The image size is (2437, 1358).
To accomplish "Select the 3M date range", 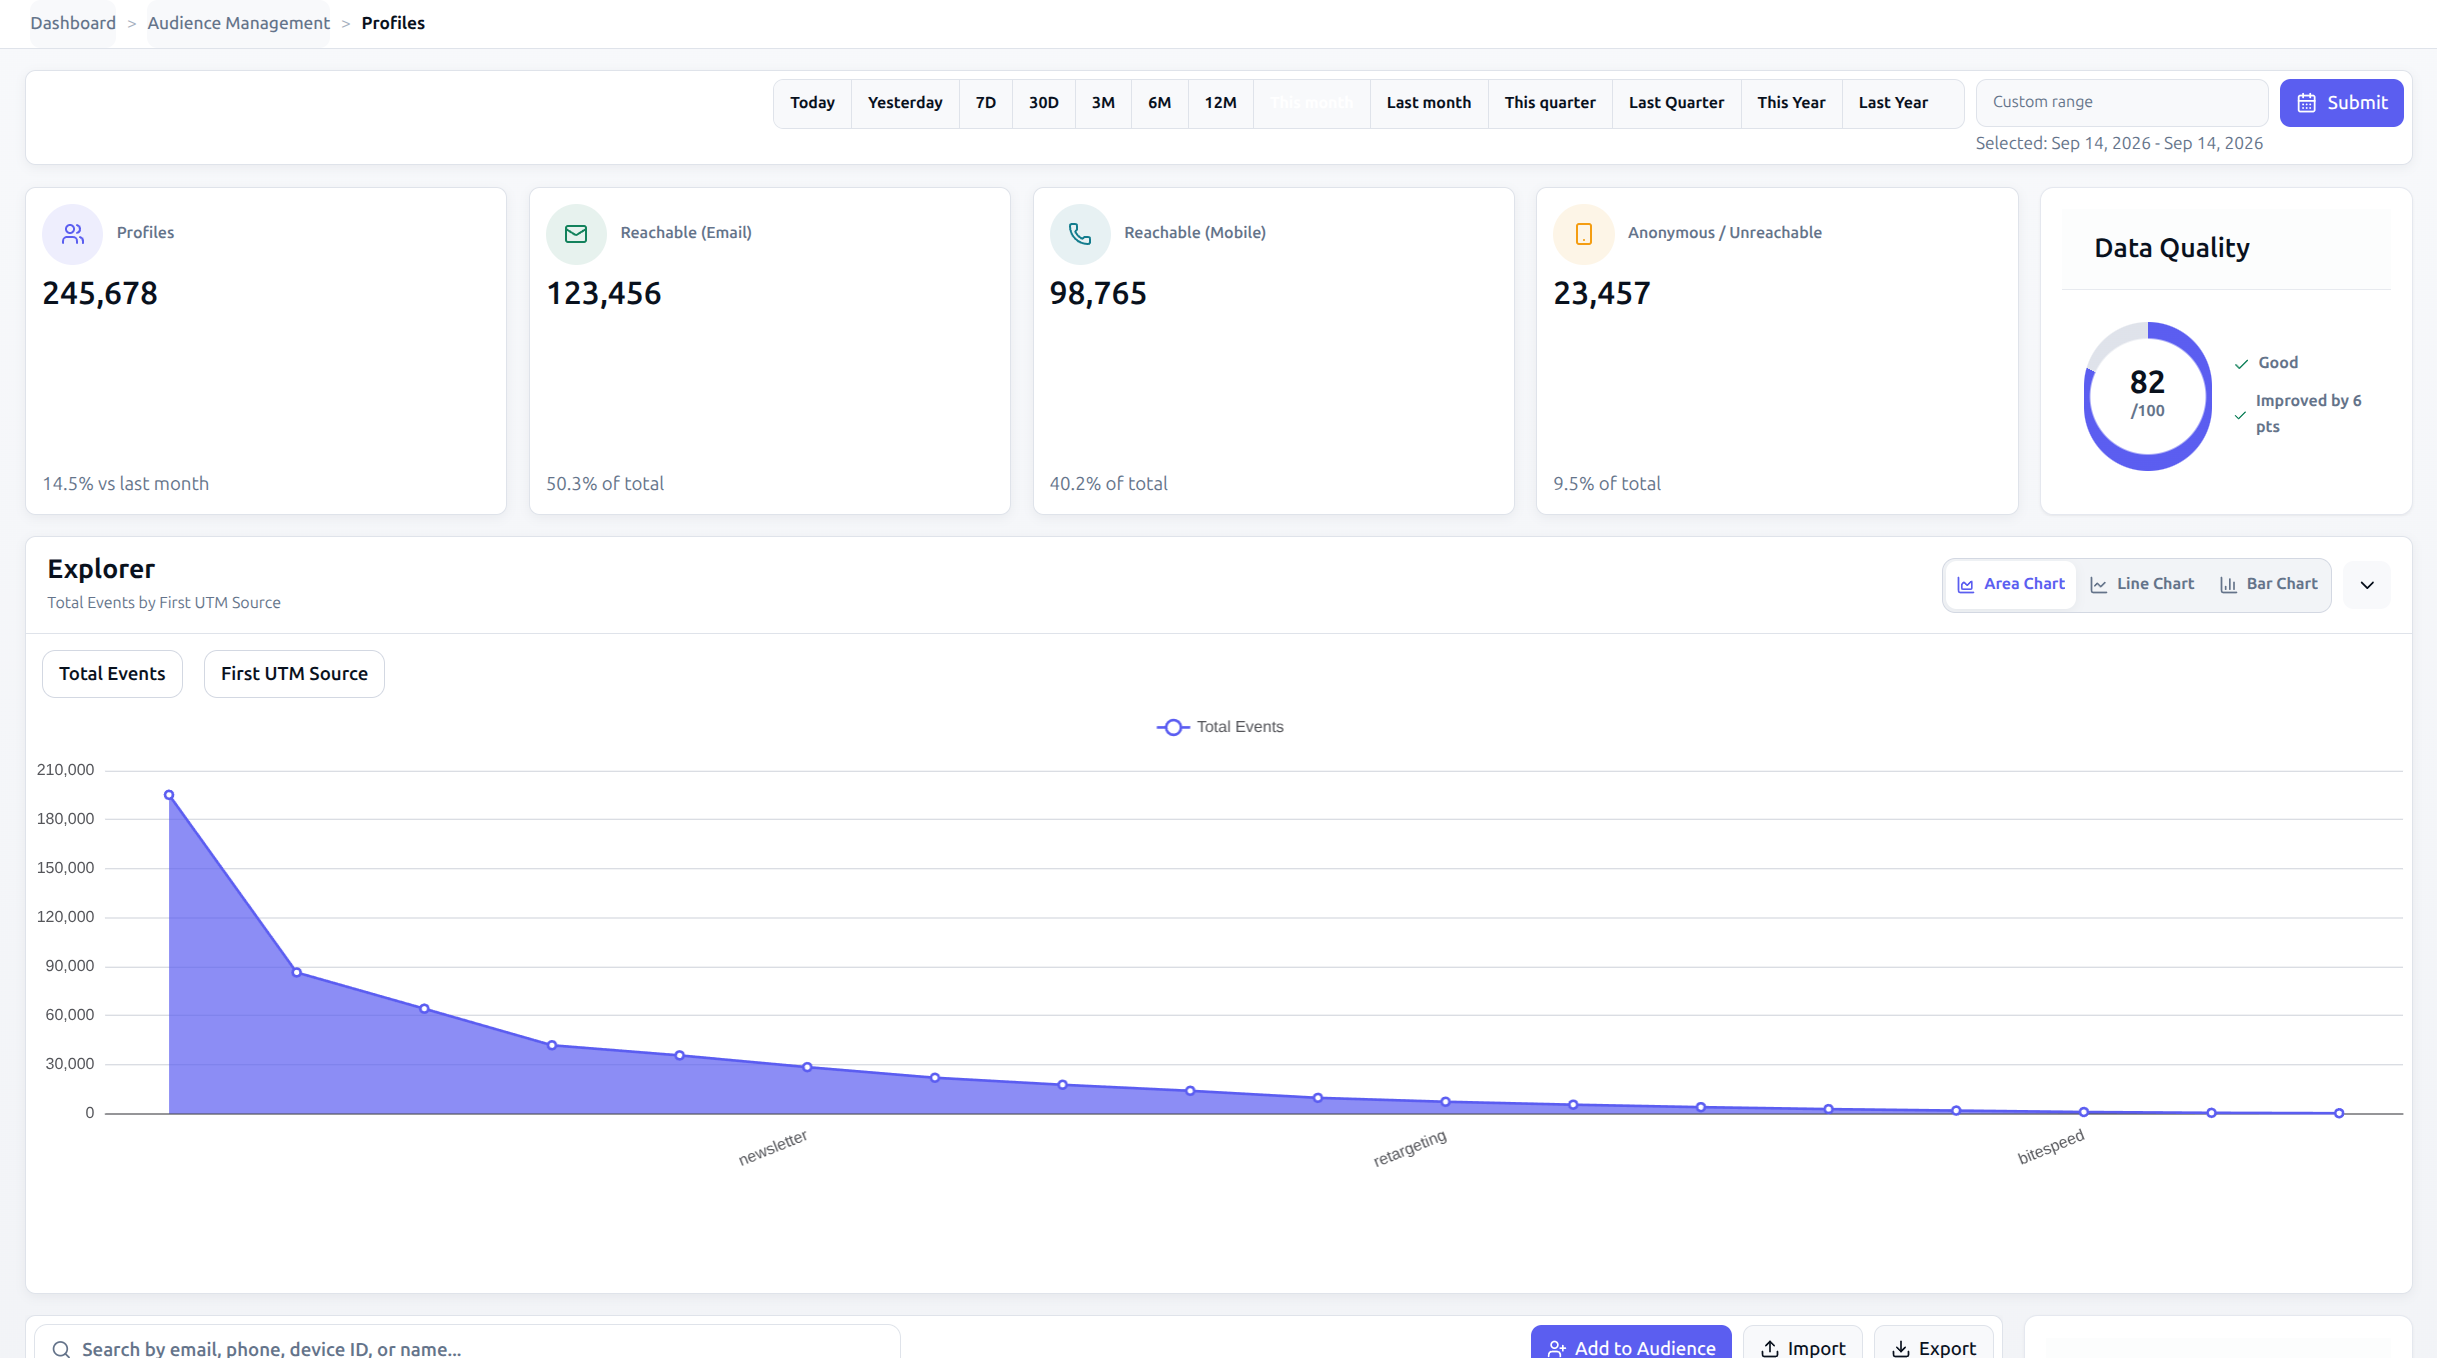I will pos(1103,103).
